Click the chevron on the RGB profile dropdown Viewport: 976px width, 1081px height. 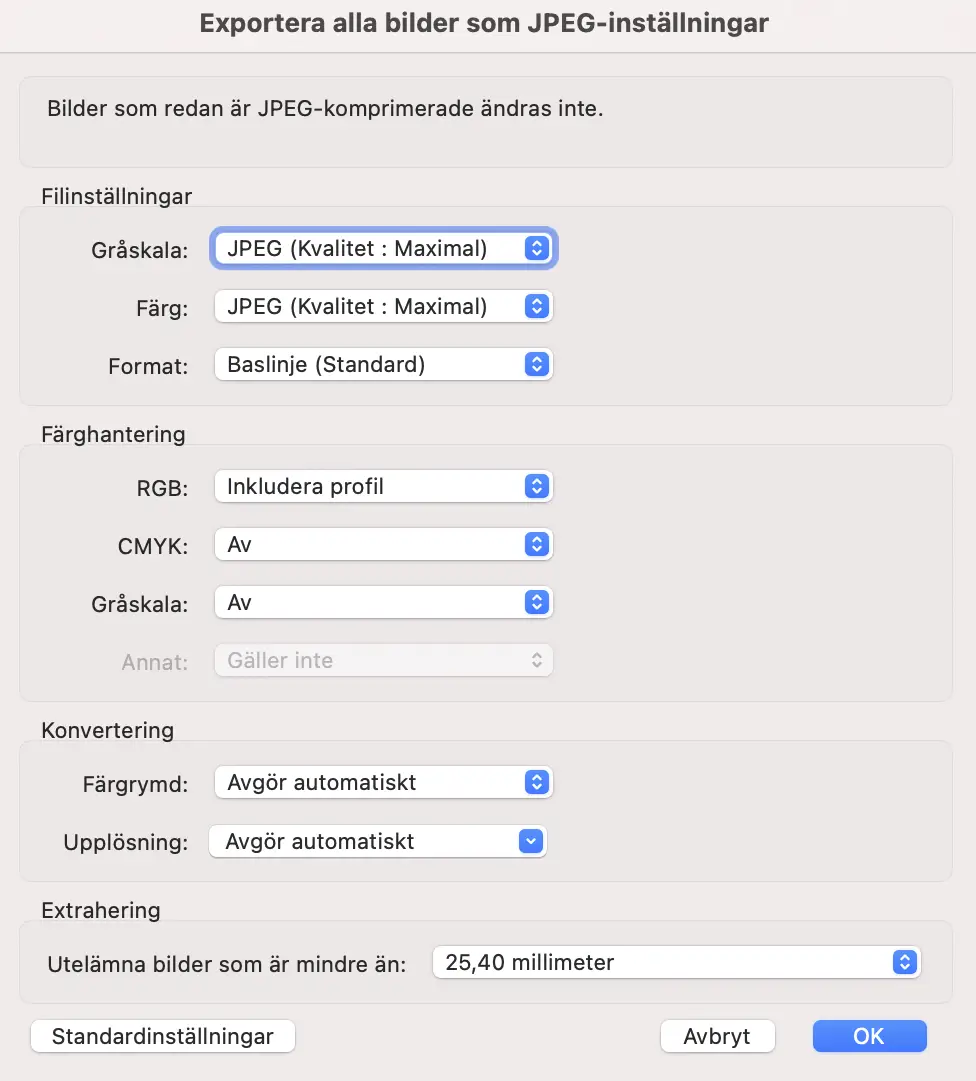(x=537, y=486)
